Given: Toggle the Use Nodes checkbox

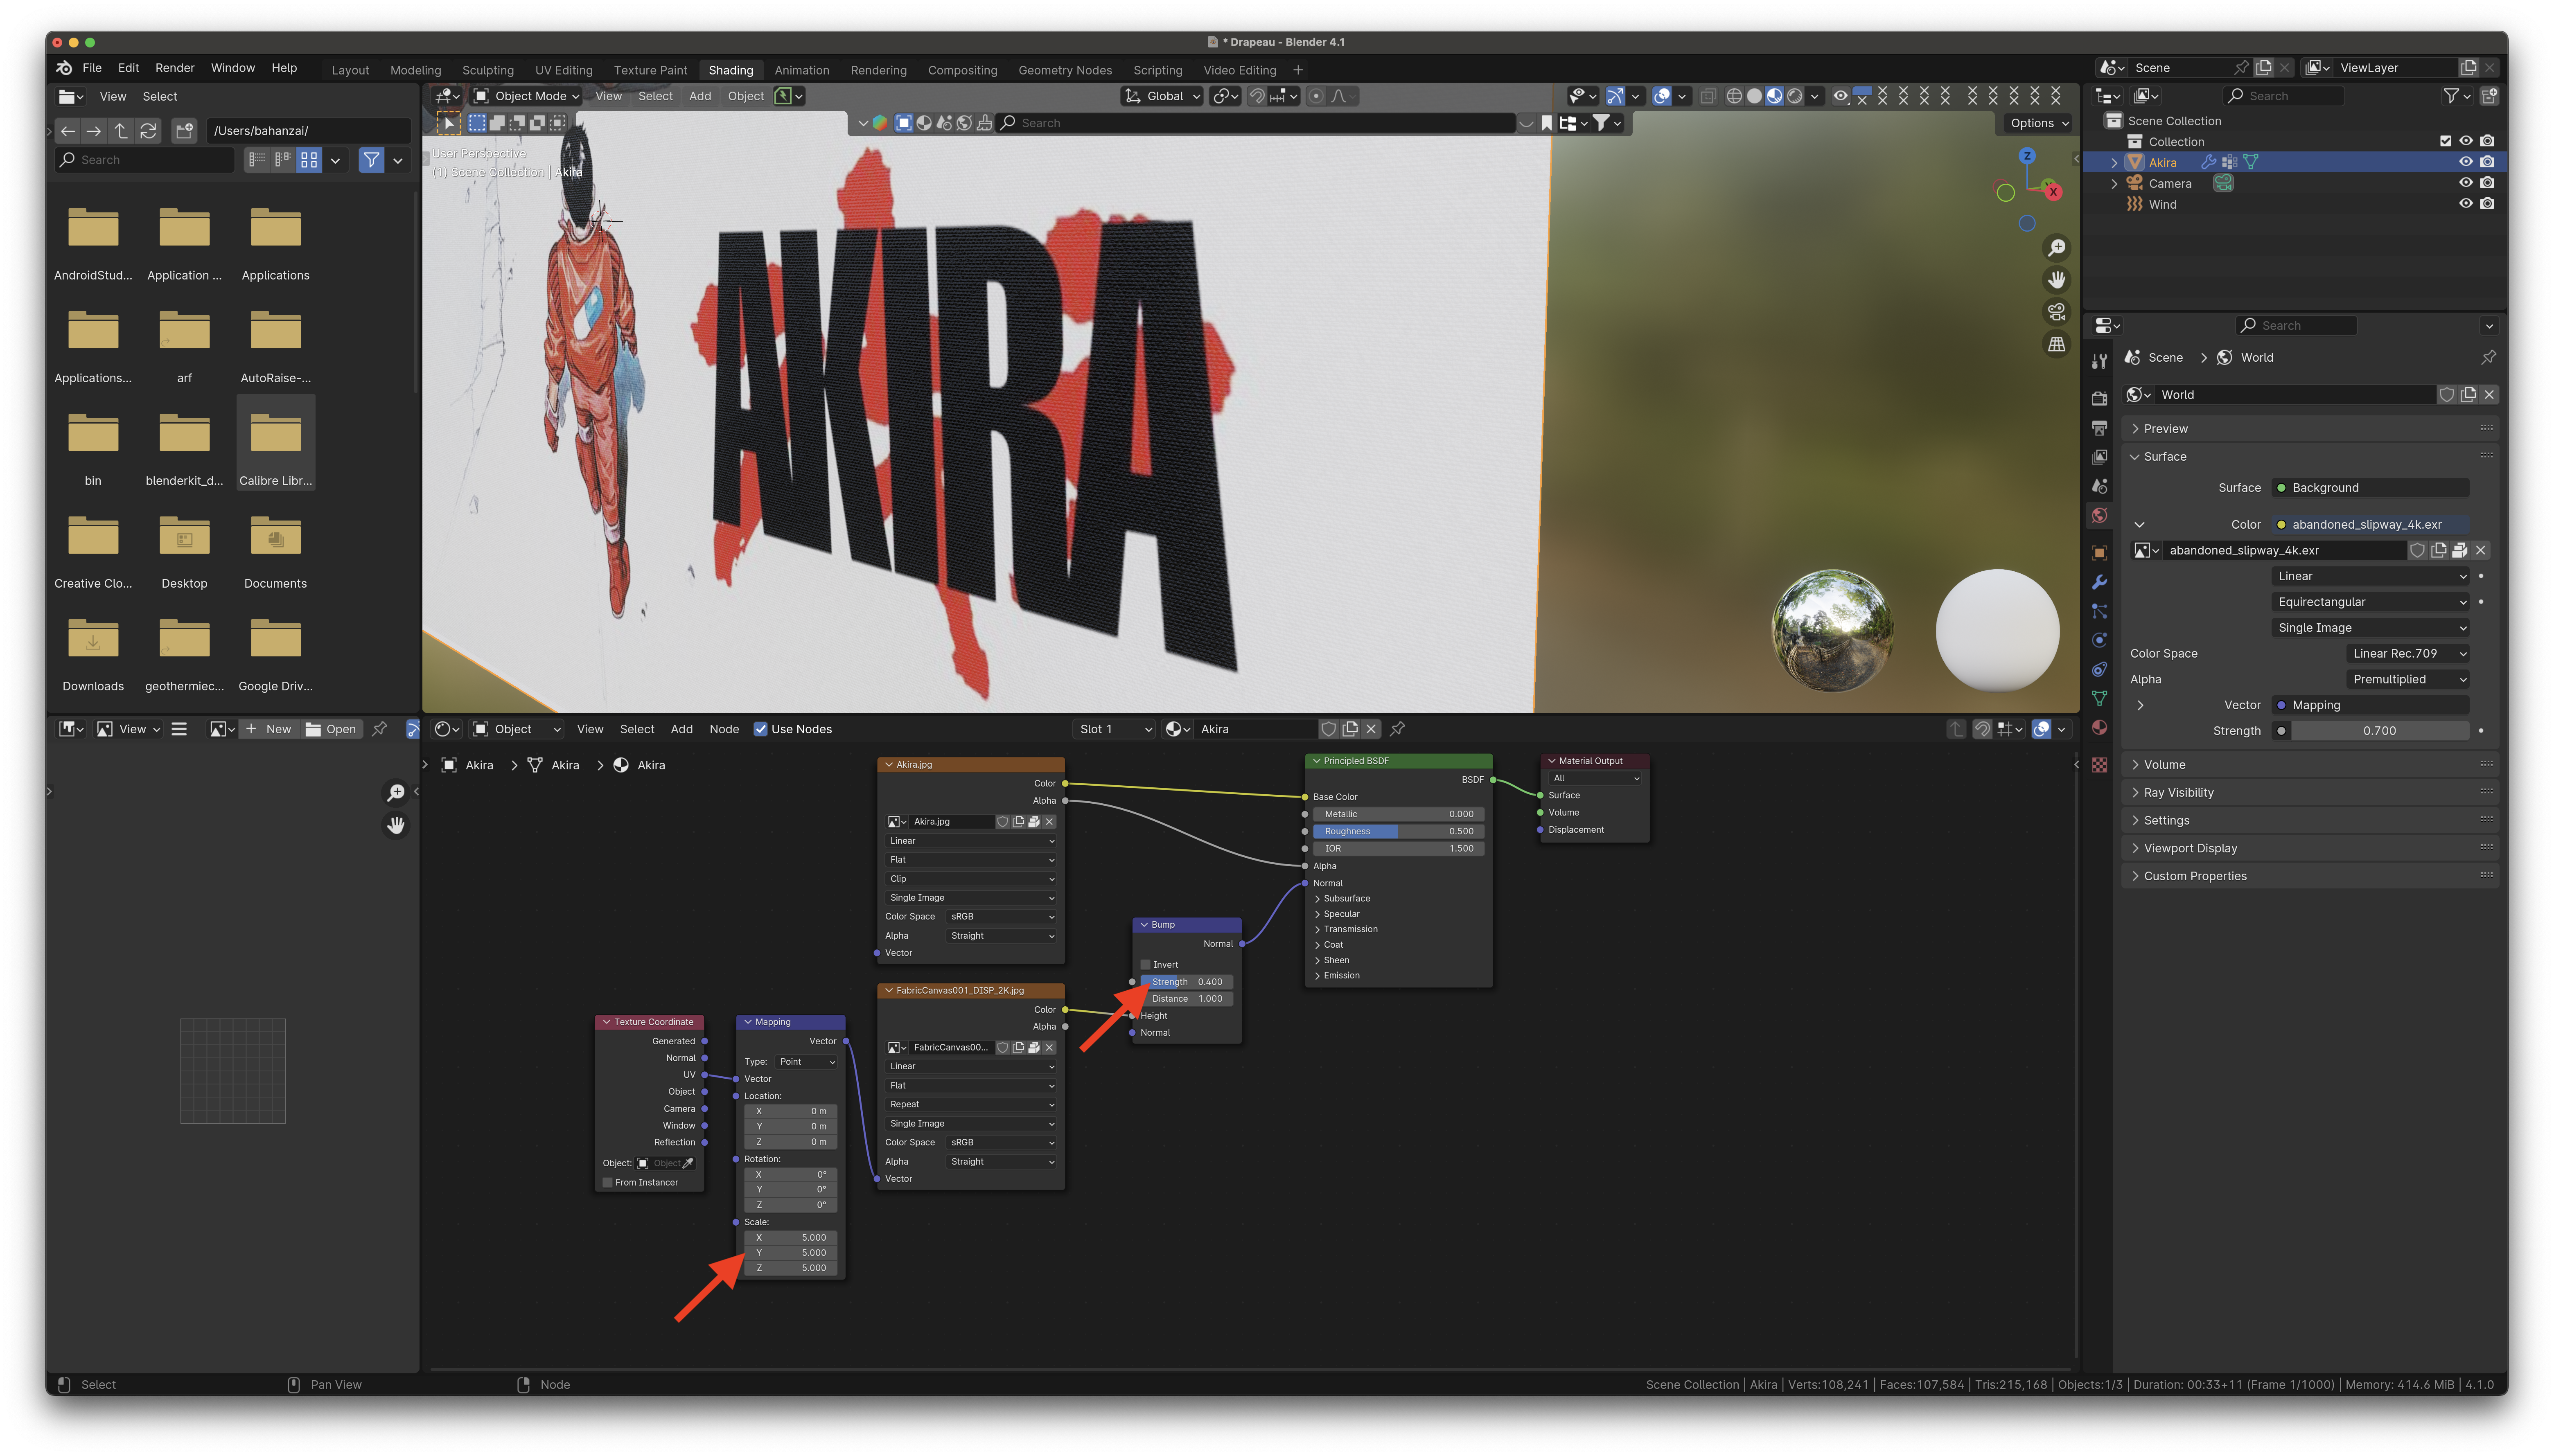Looking at the screenshot, I should (760, 729).
